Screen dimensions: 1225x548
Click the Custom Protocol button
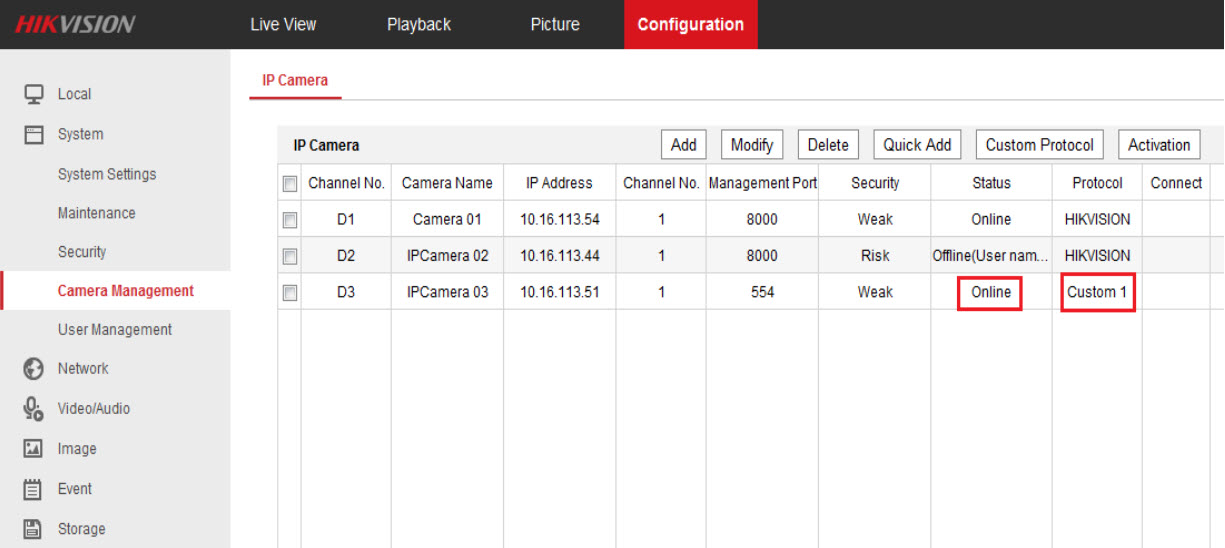tap(1039, 145)
